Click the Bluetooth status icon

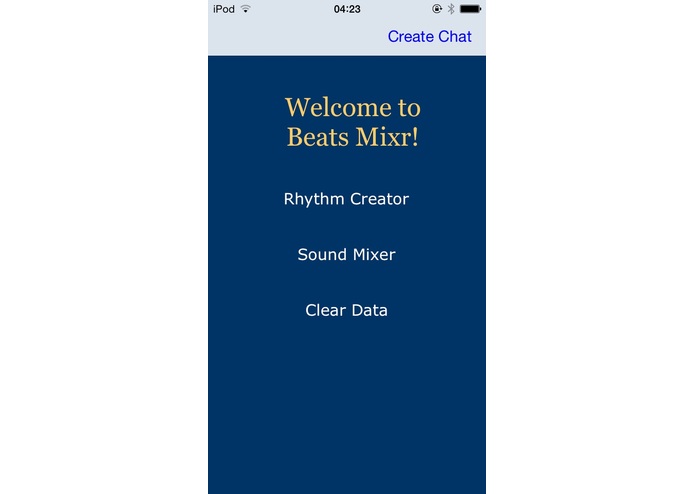(x=451, y=9)
